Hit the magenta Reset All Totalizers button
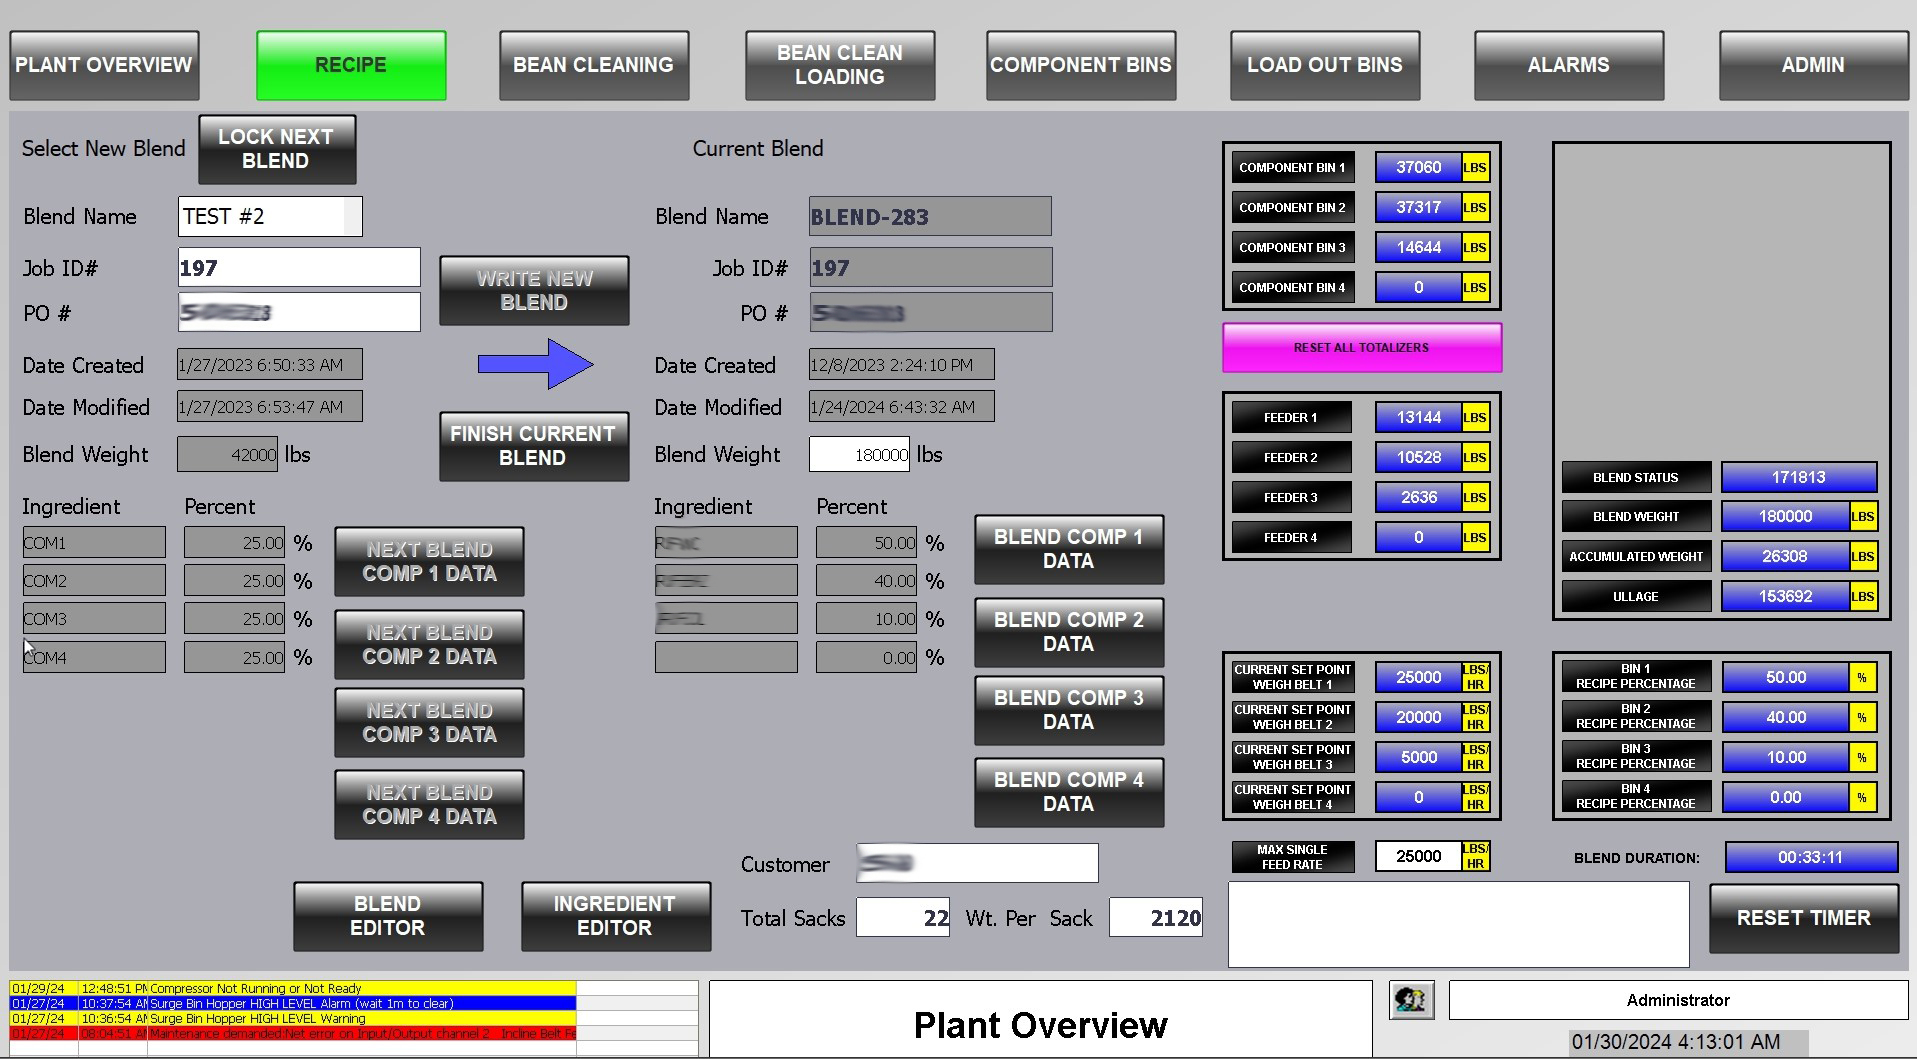 click(1361, 348)
